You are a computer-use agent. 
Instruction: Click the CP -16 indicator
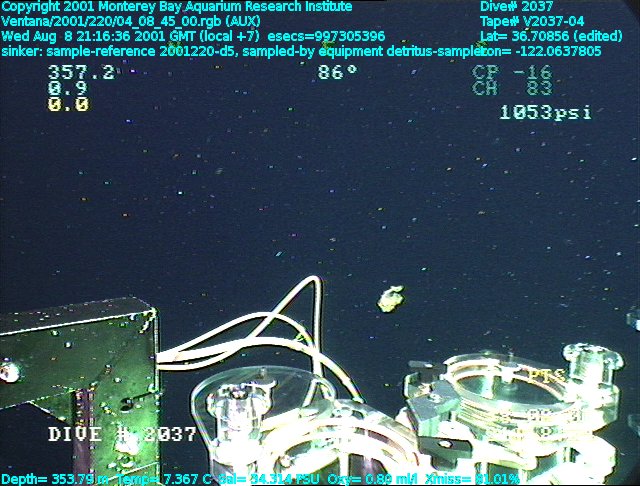click(512, 73)
